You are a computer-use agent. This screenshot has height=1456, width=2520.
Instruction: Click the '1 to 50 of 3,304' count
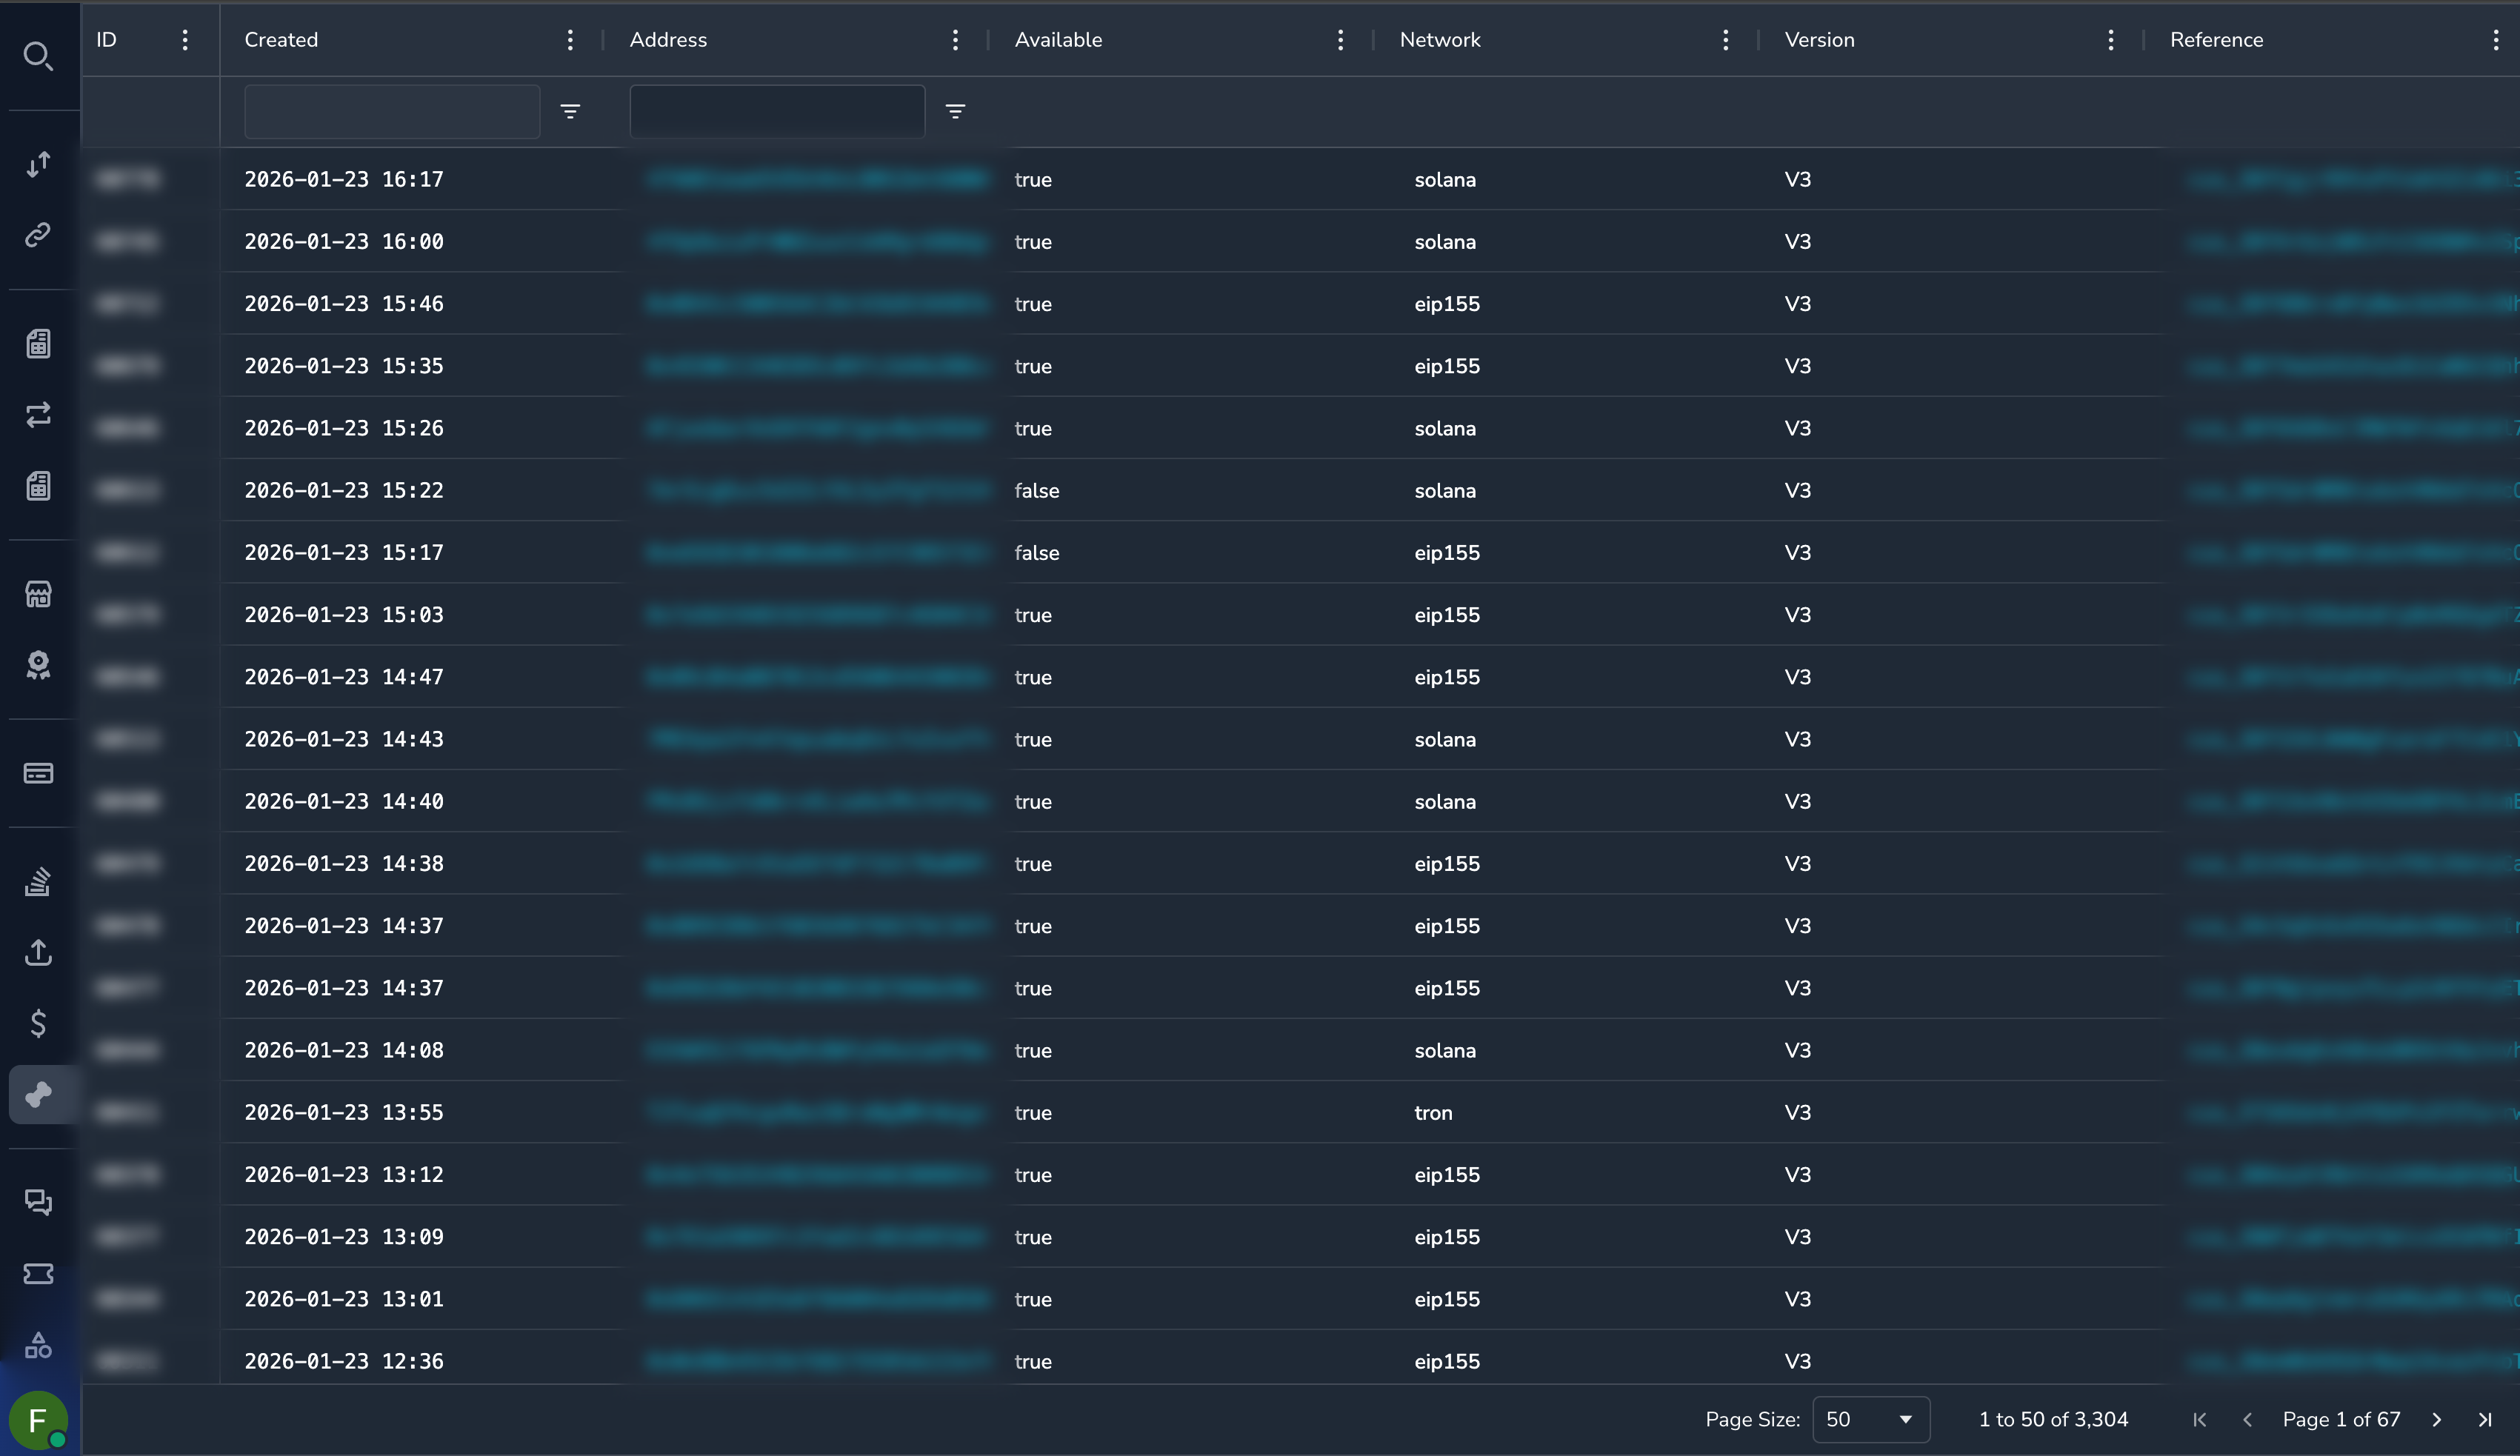[x=2053, y=1419]
